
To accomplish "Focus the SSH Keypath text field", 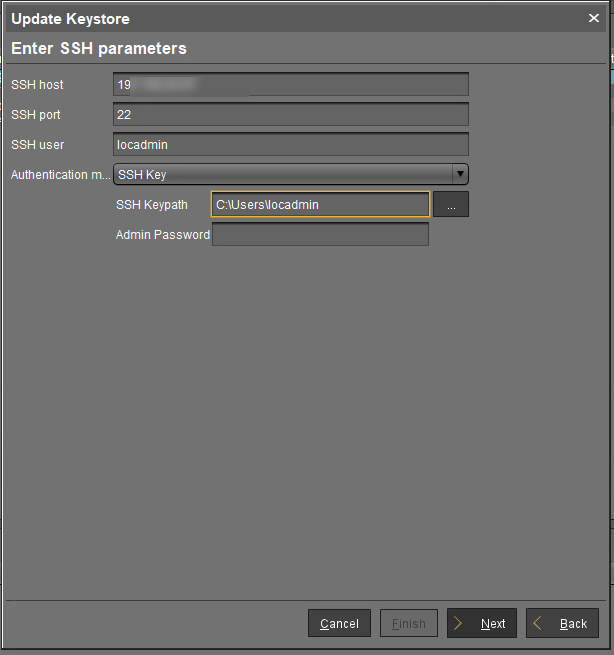I will coord(320,205).
